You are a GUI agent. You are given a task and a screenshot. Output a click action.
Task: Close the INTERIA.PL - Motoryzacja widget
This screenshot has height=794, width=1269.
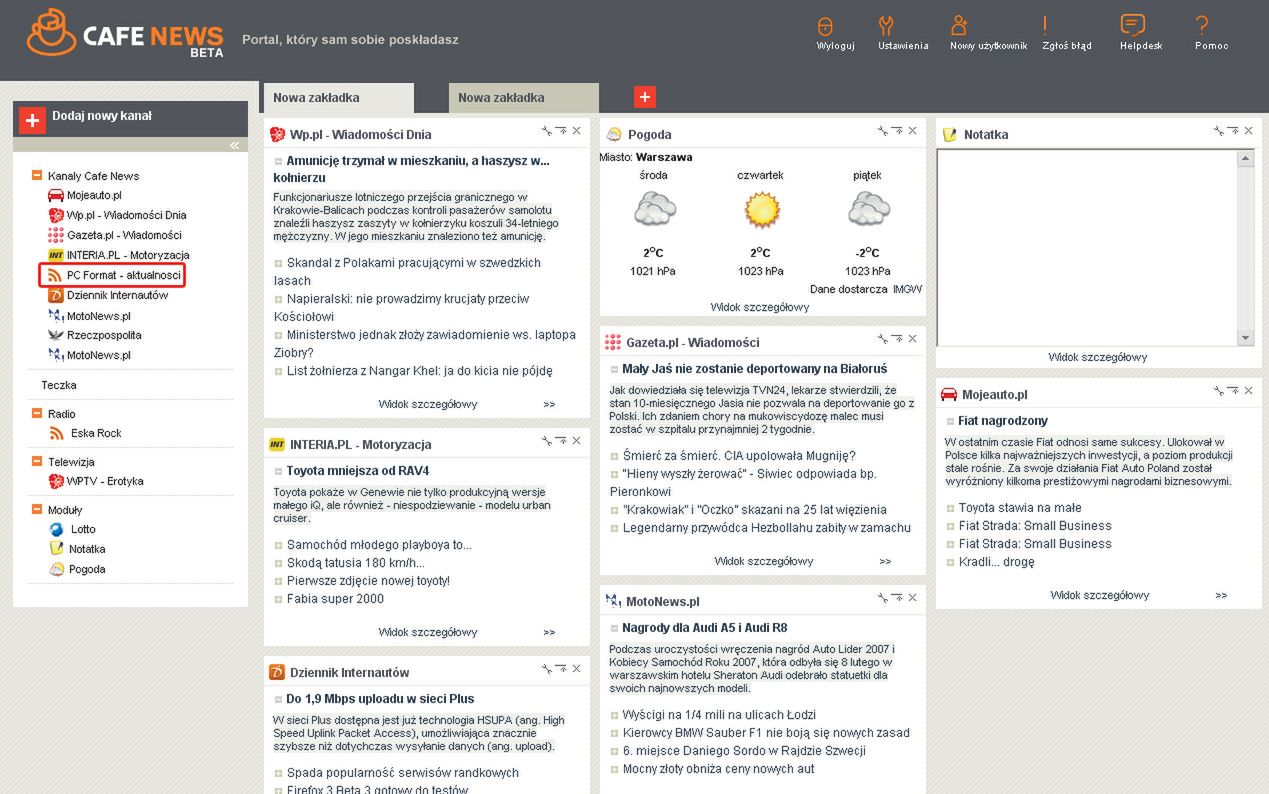point(576,441)
